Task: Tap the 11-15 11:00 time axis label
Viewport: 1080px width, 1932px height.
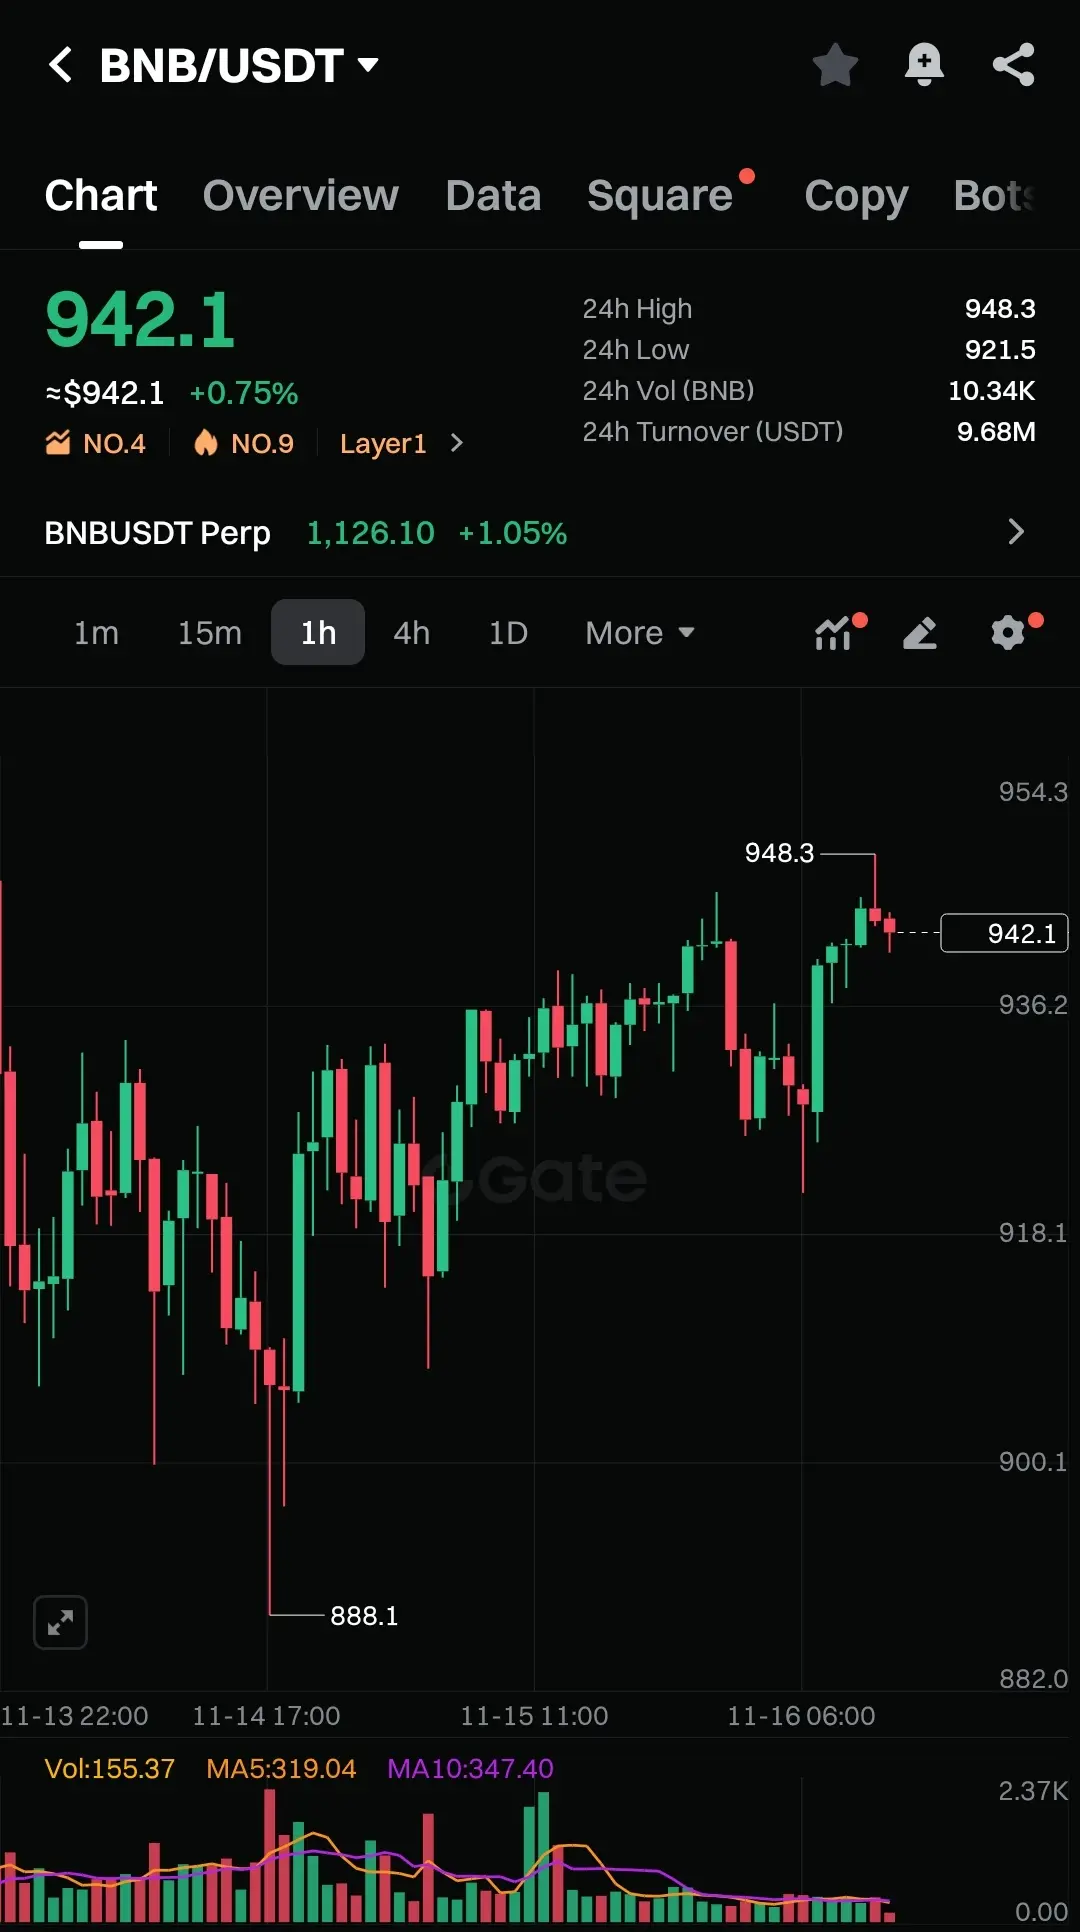Action: [534, 1716]
